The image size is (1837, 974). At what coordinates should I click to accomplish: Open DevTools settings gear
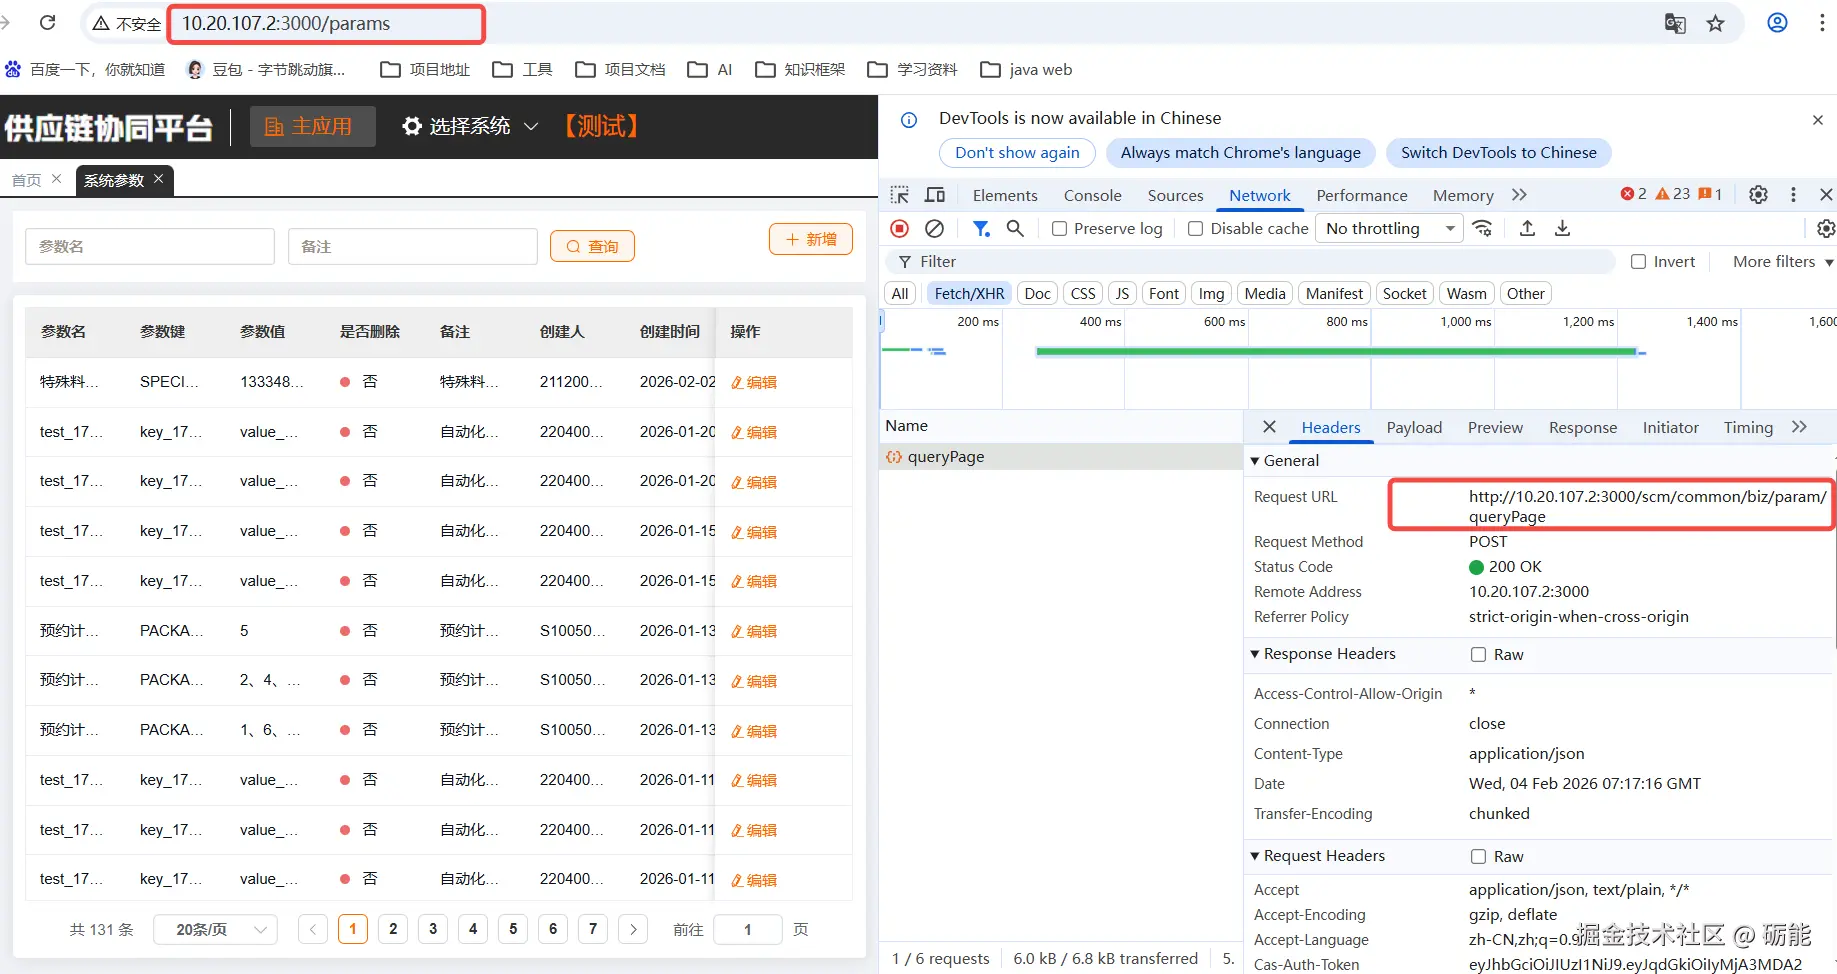click(x=1758, y=195)
